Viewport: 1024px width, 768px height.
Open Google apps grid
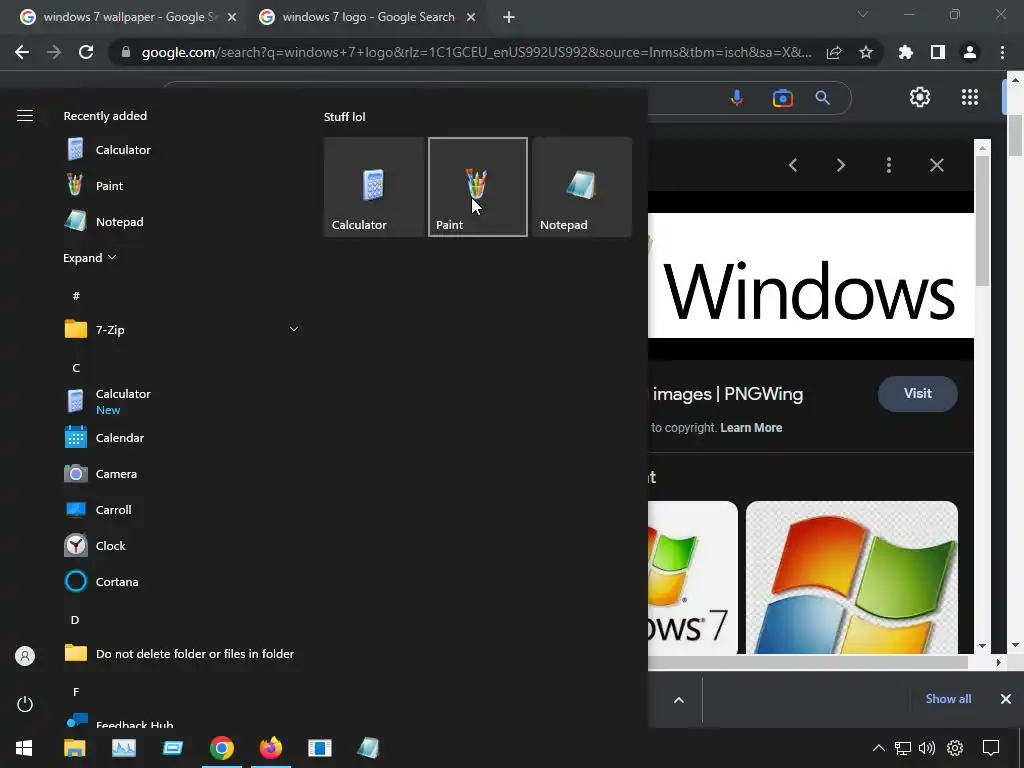pyautogui.click(x=970, y=97)
